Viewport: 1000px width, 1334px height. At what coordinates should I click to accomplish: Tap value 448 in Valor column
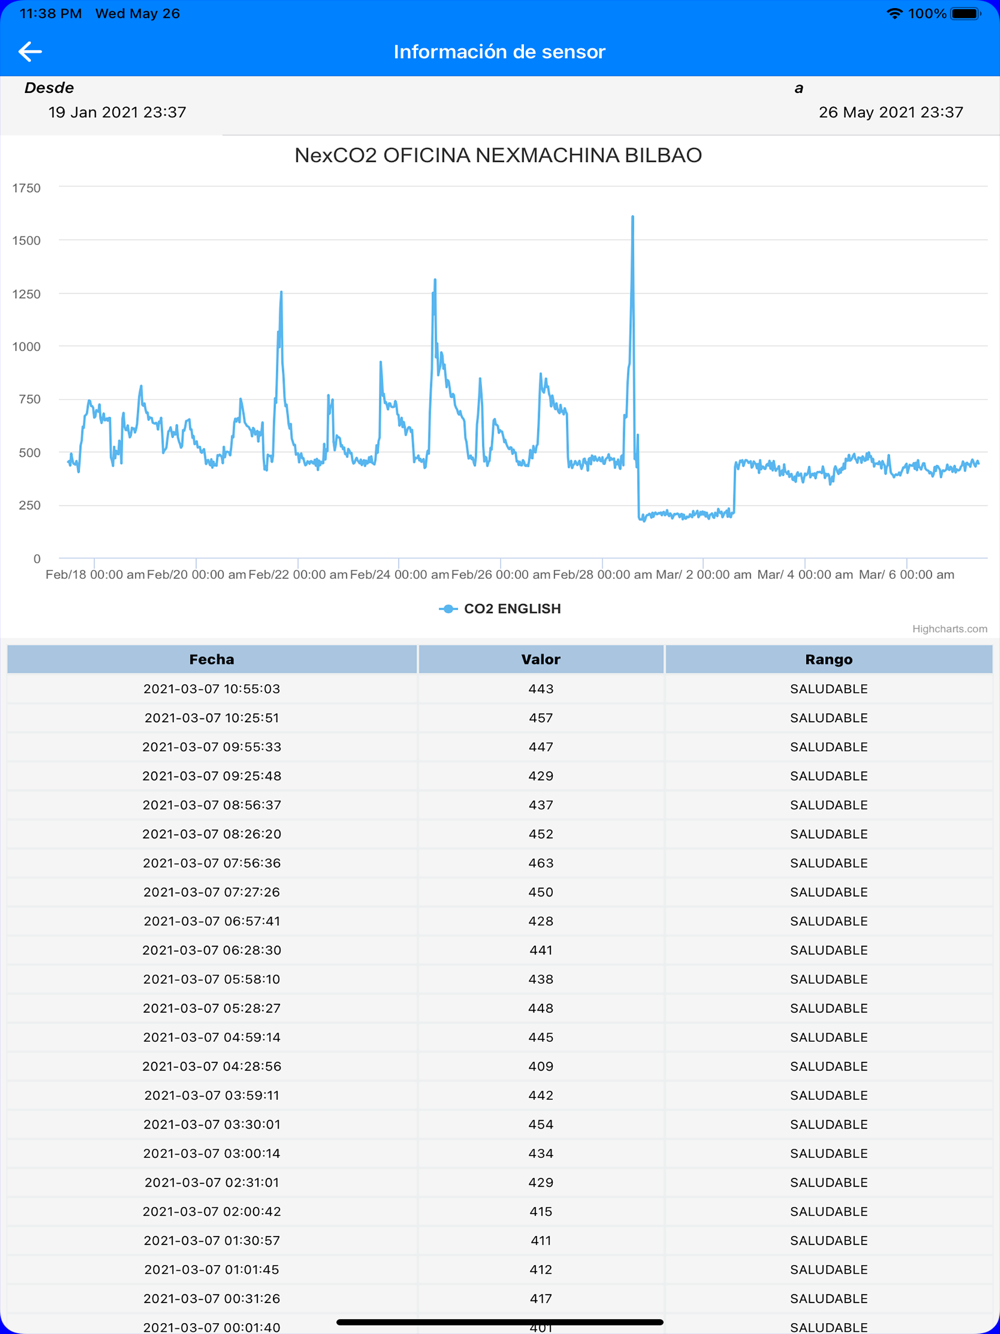tap(541, 1008)
